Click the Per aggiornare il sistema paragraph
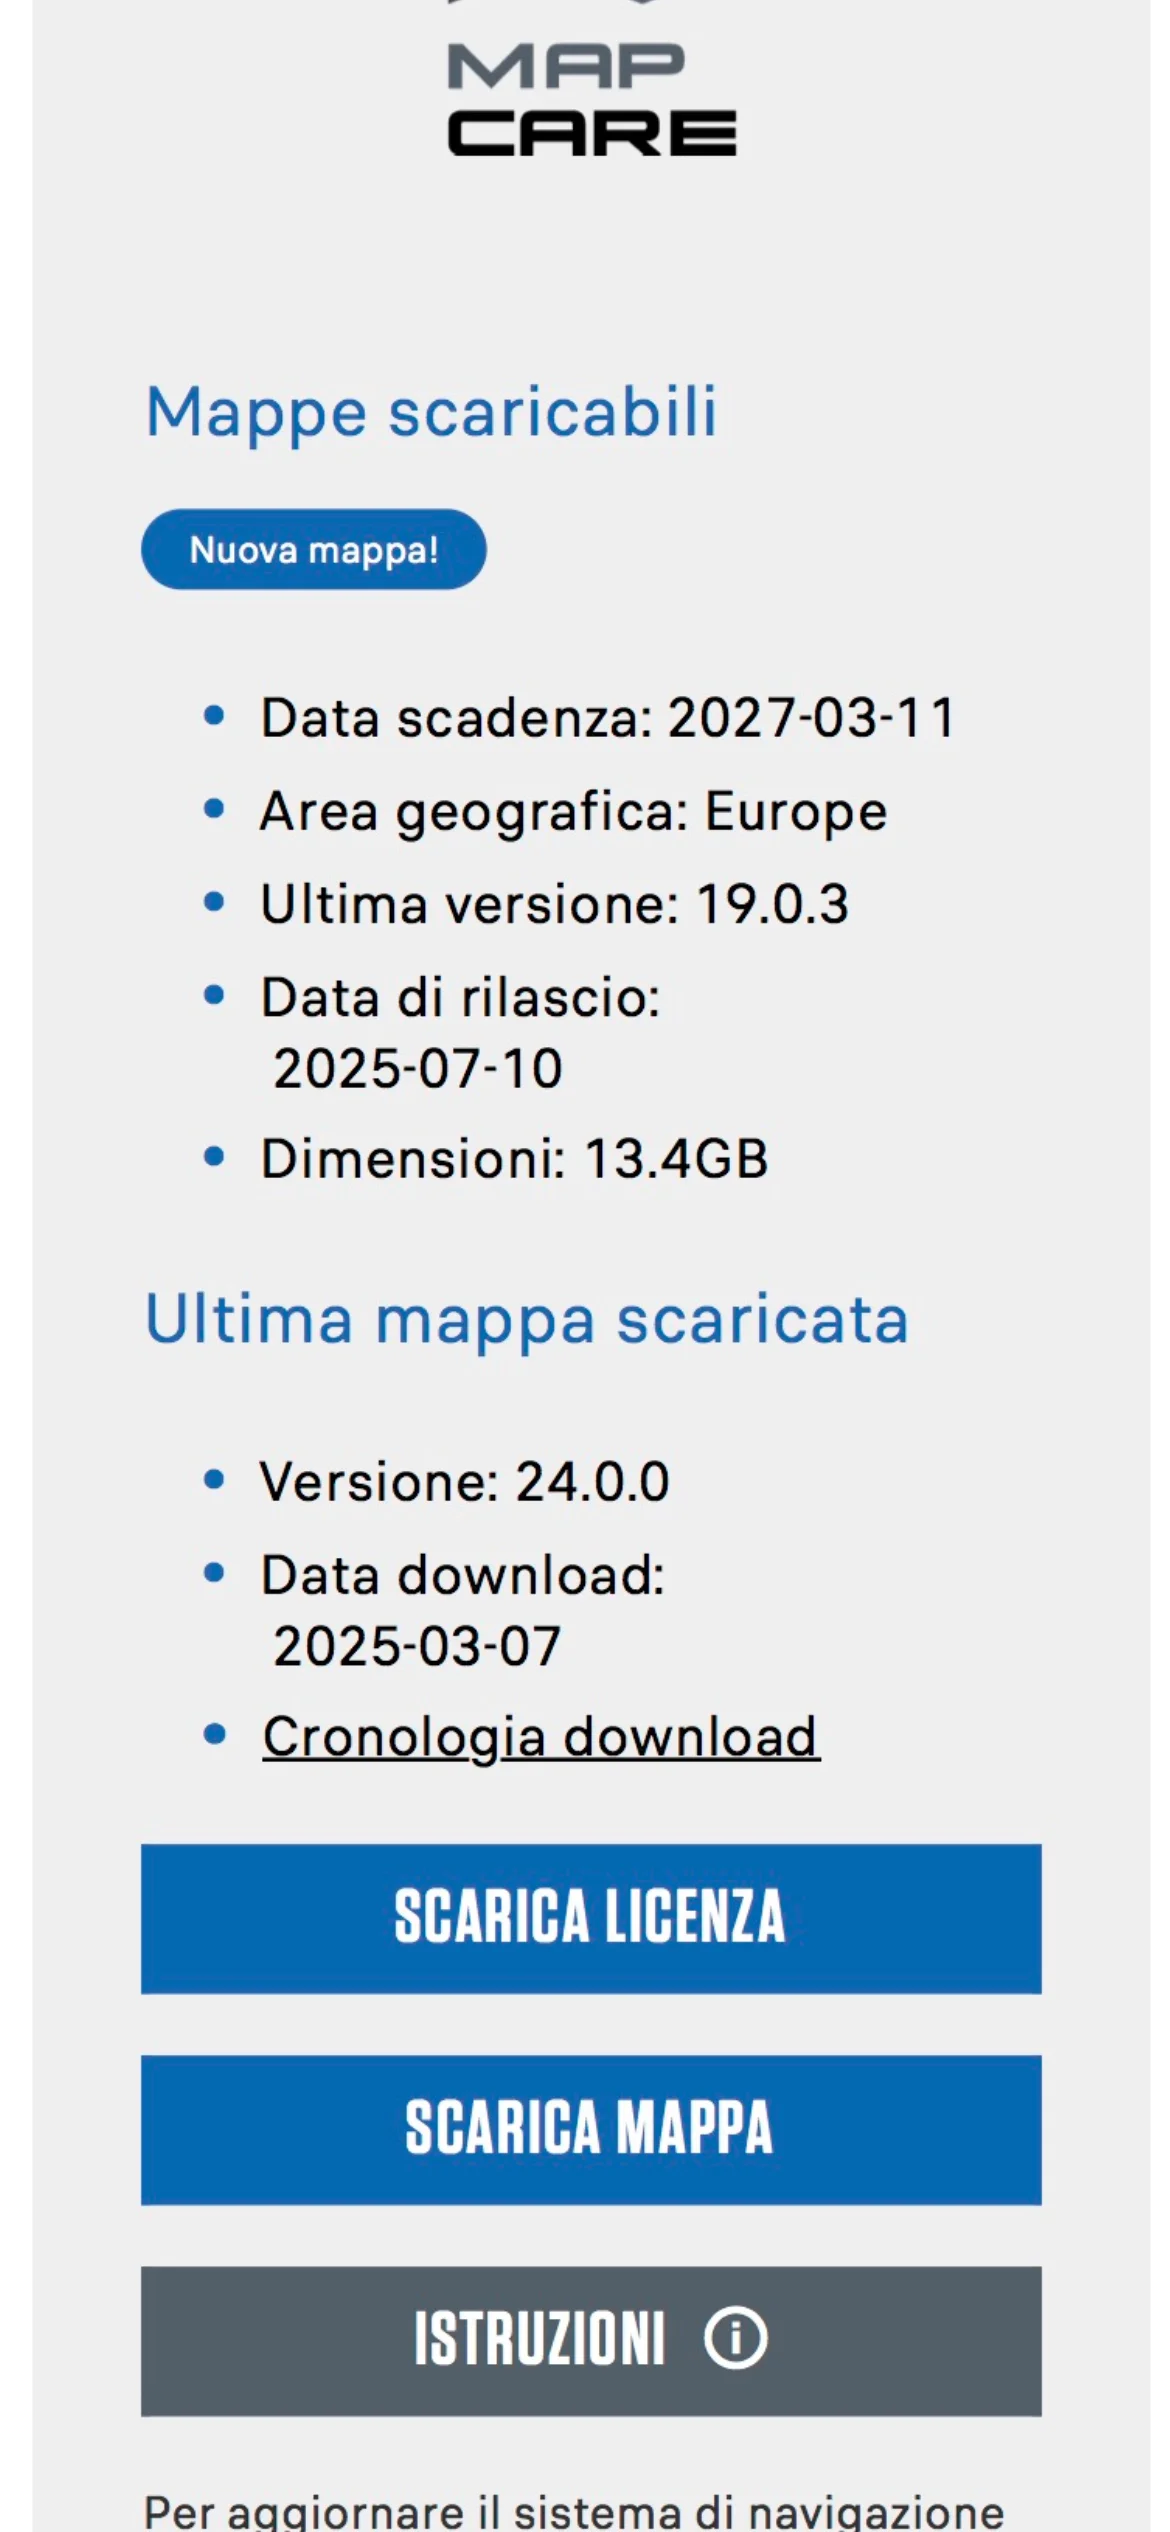Image resolution: width=1170 pixels, height=2532 pixels. [574, 2510]
